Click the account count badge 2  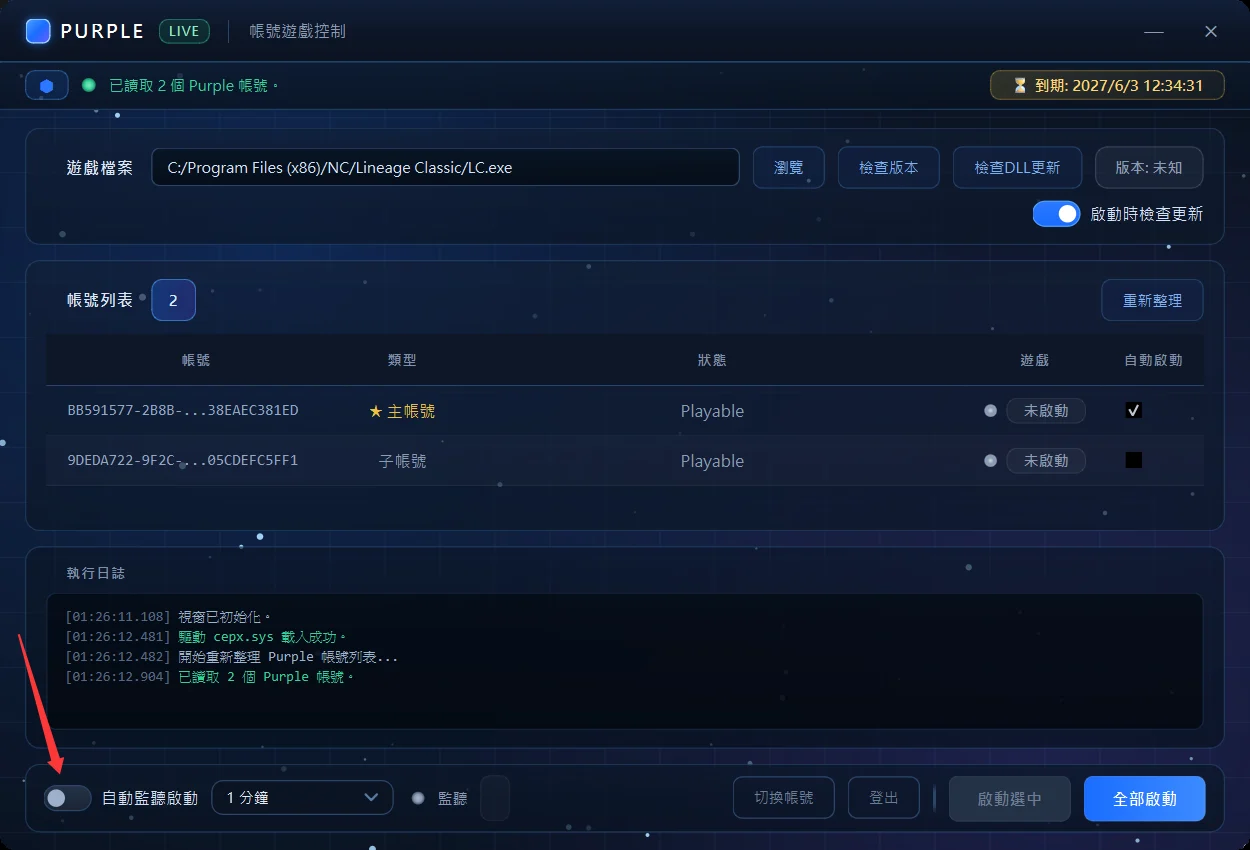point(173,300)
